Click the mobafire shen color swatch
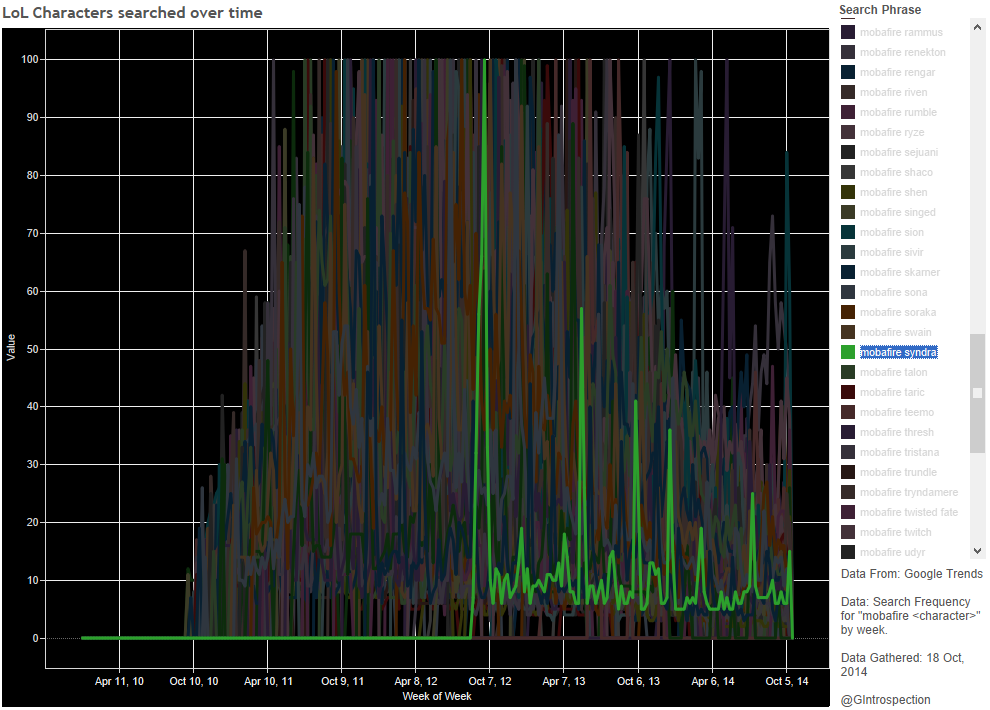This screenshot has height=710, width=990. [848, 192]
